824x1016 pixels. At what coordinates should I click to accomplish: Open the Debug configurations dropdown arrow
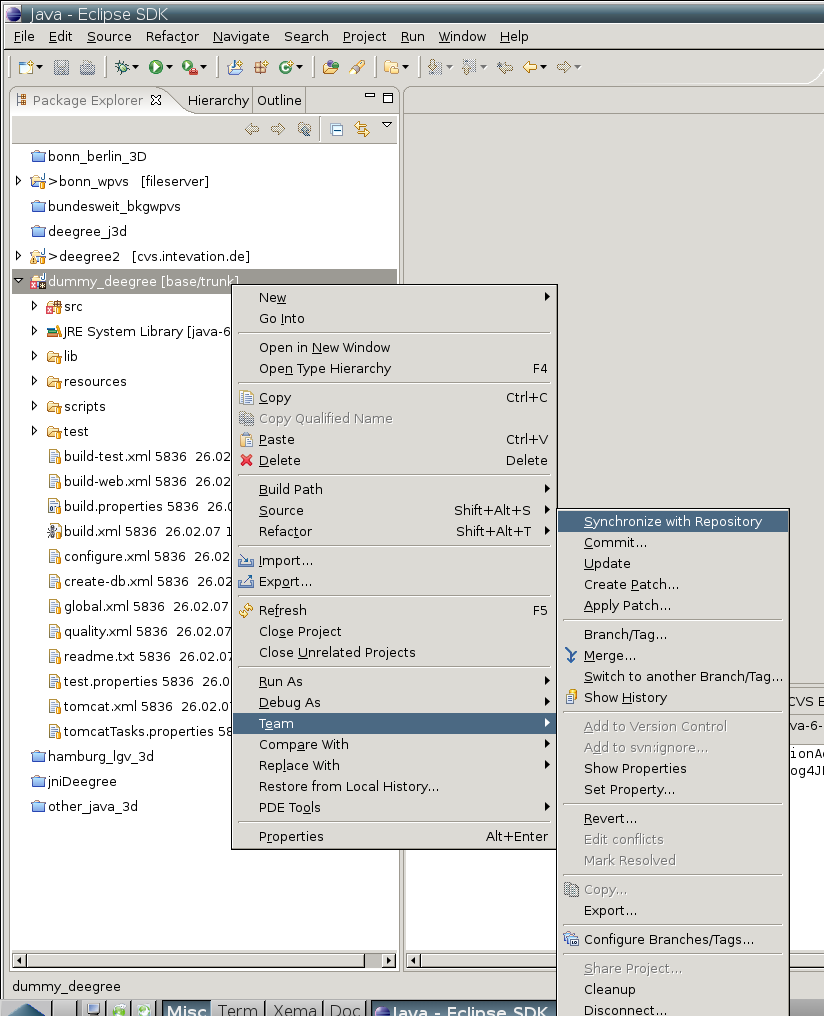135,67
